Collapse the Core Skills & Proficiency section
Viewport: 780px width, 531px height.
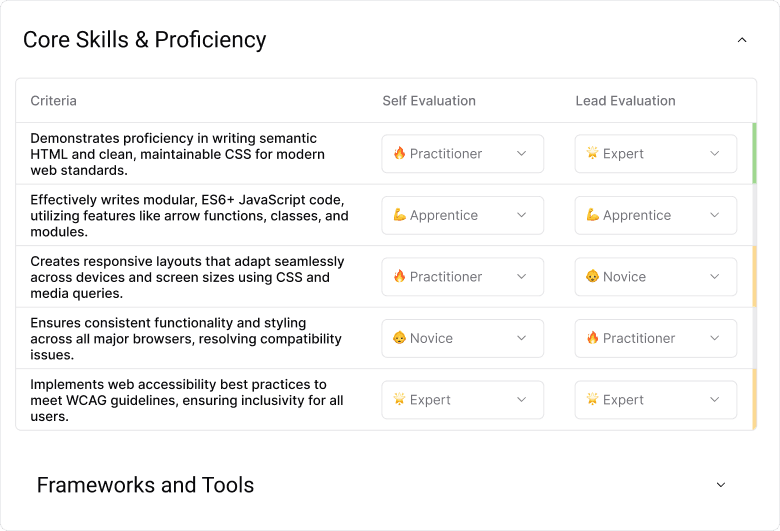[741, 40]
